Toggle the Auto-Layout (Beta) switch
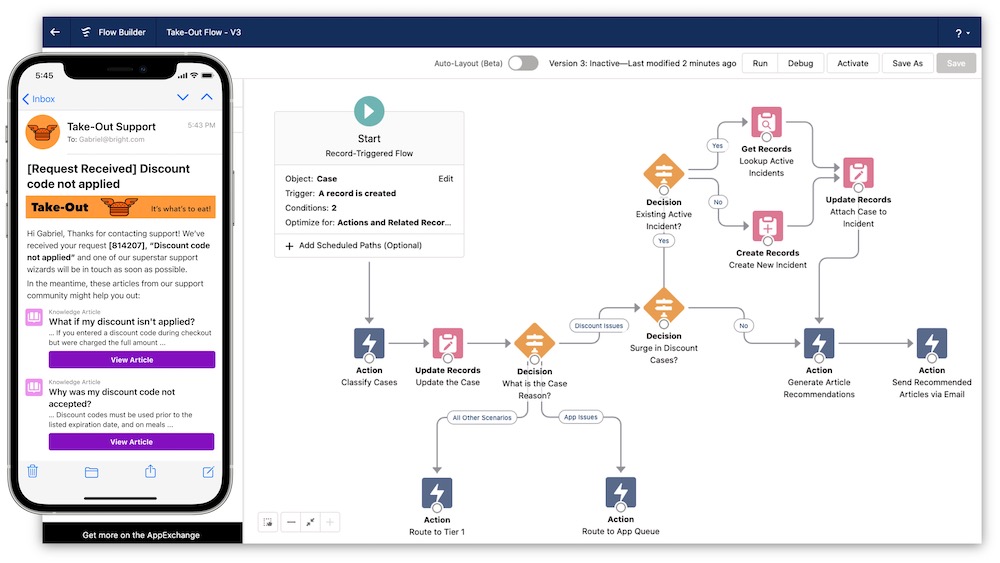This screenshot has height=563, width=1000. [522, 63]
